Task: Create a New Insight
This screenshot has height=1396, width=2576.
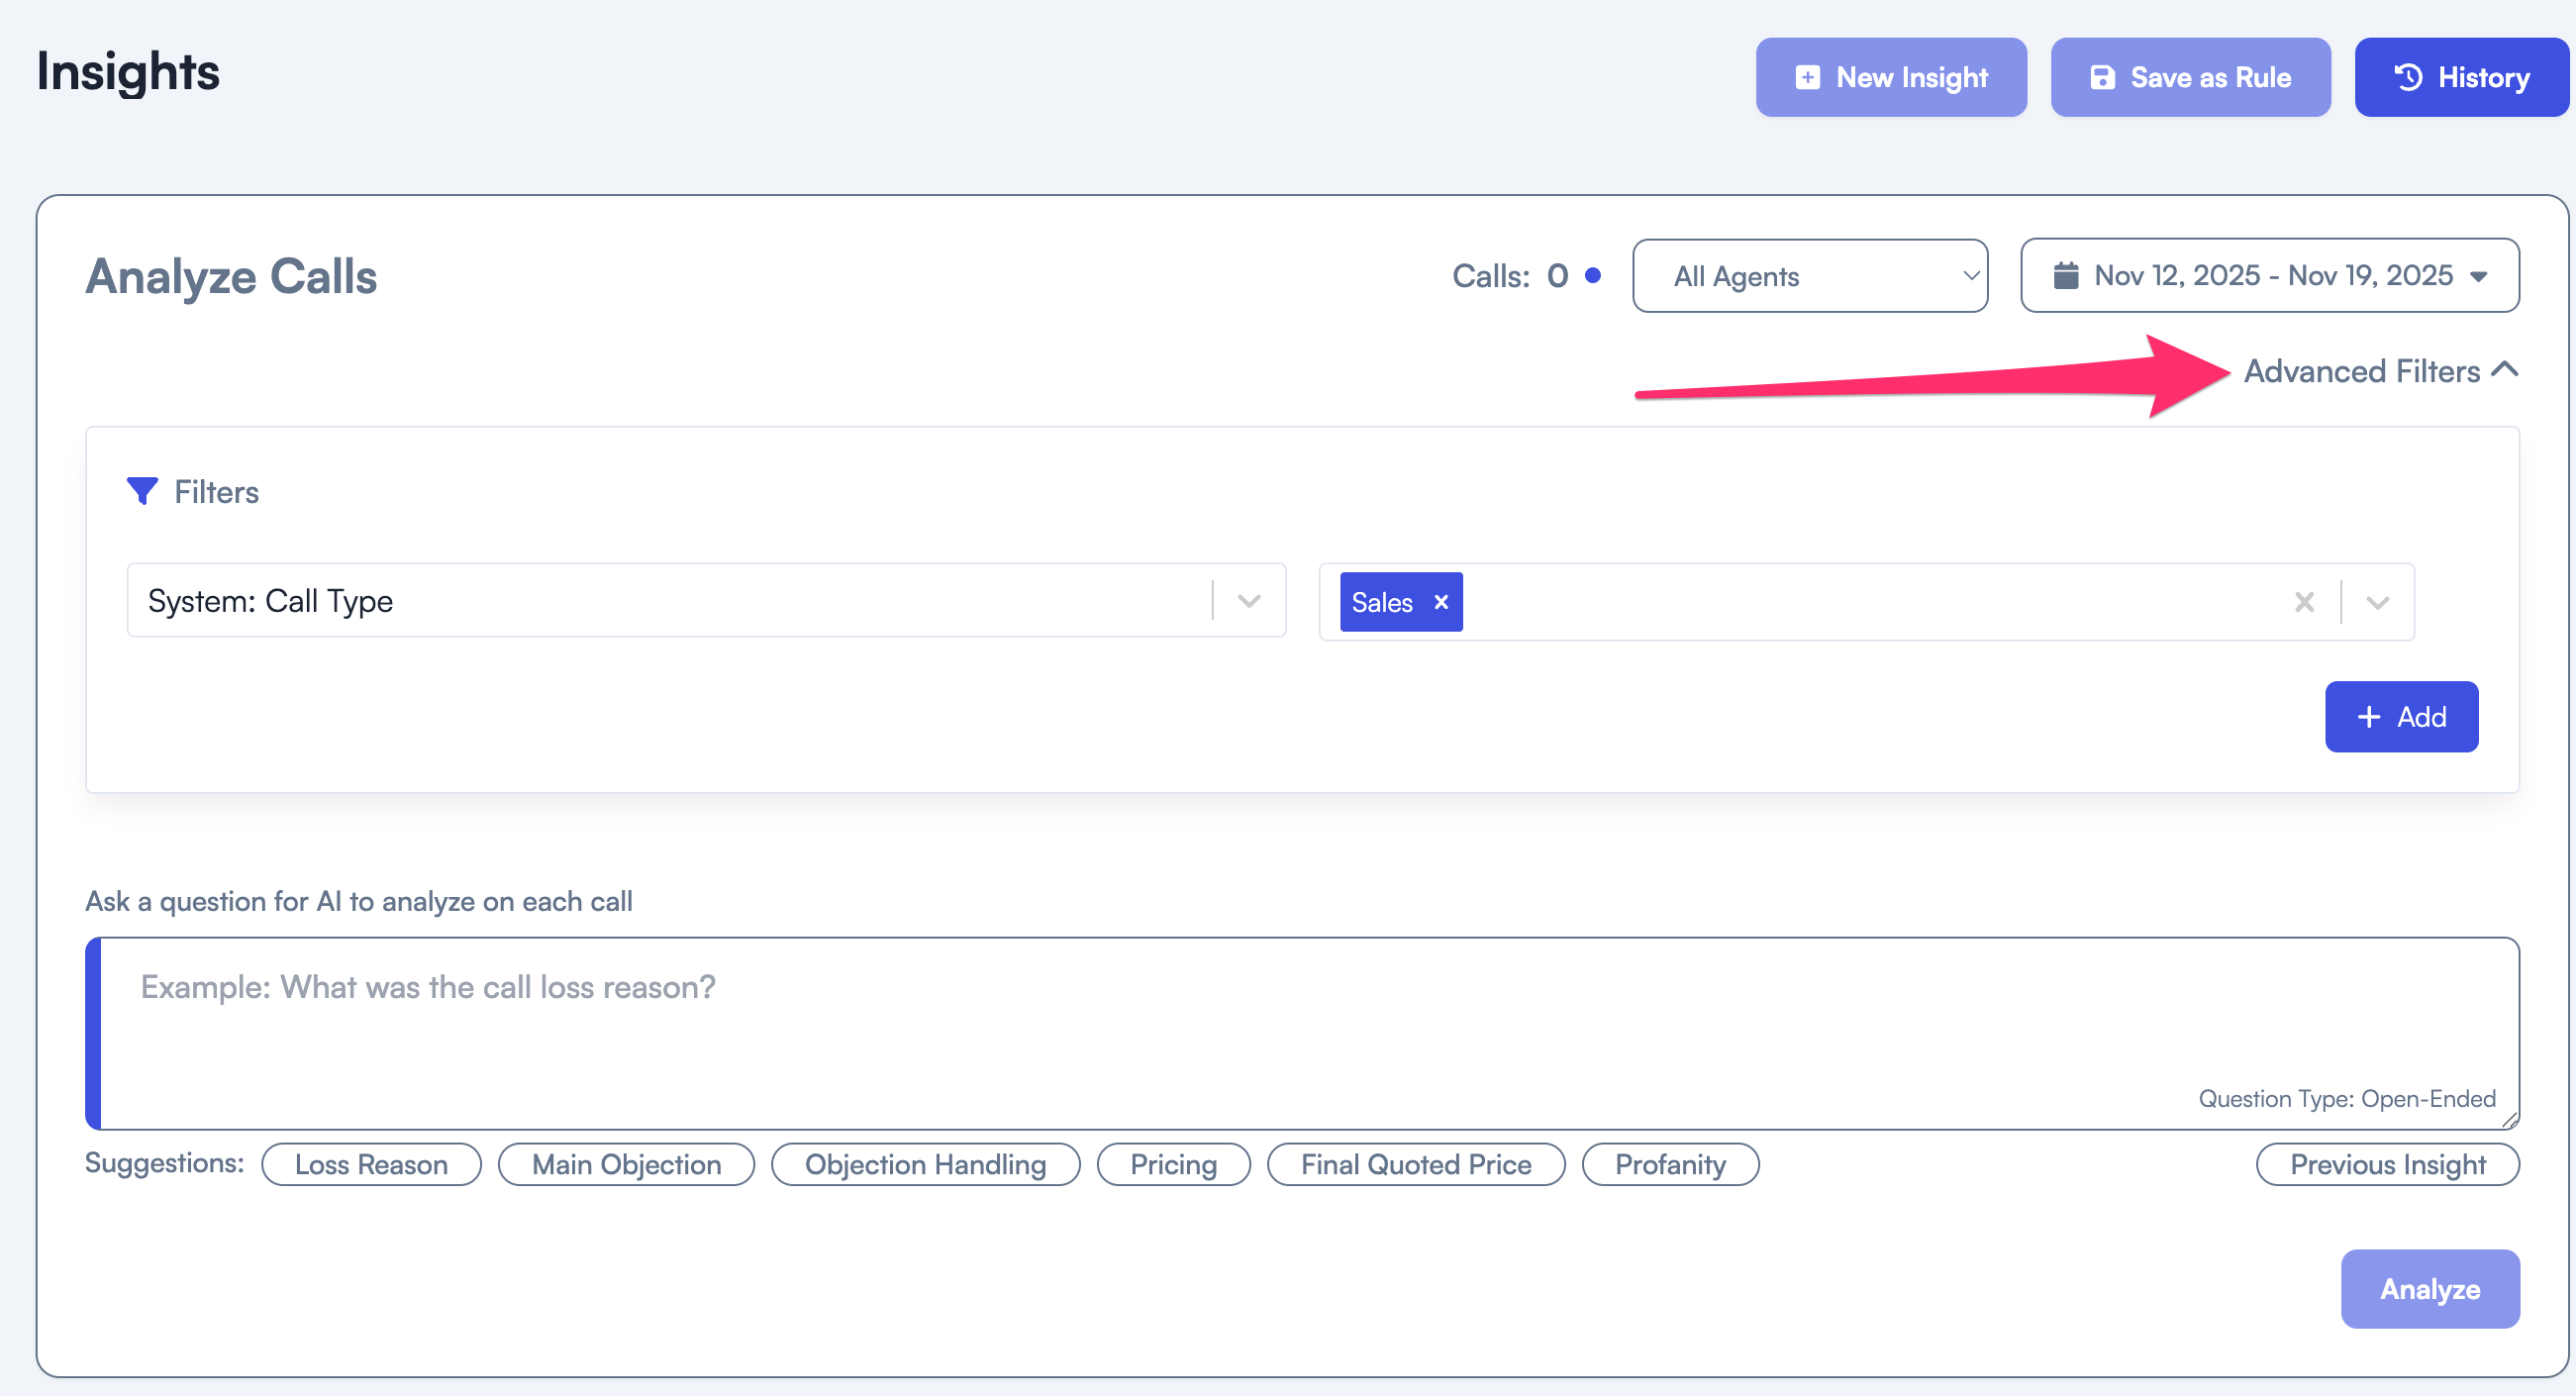Action: point(1890,77)
